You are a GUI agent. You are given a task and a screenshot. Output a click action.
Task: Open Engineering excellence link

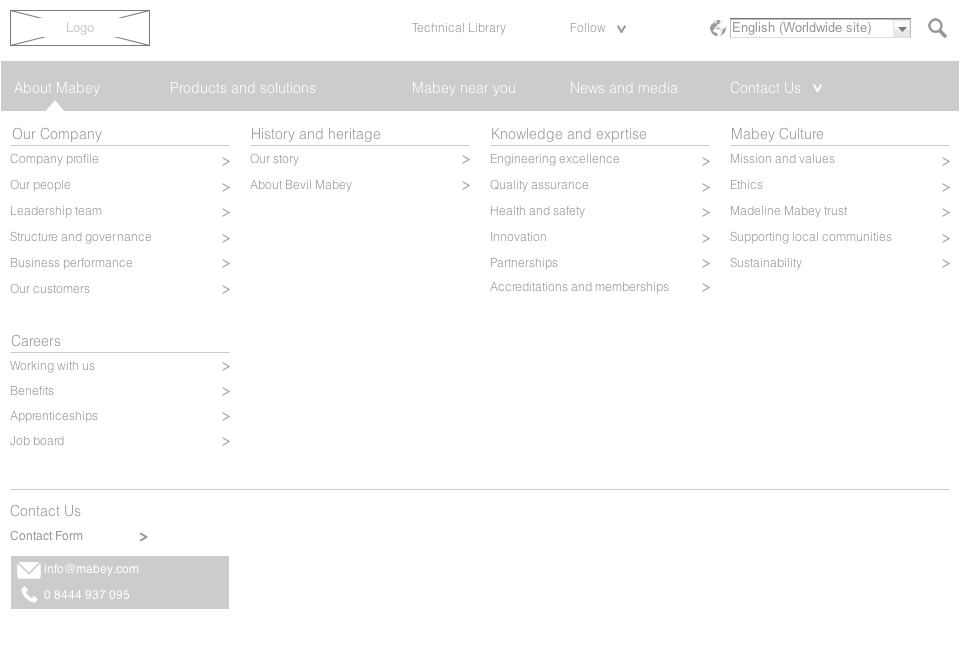(x=555, y=159)
